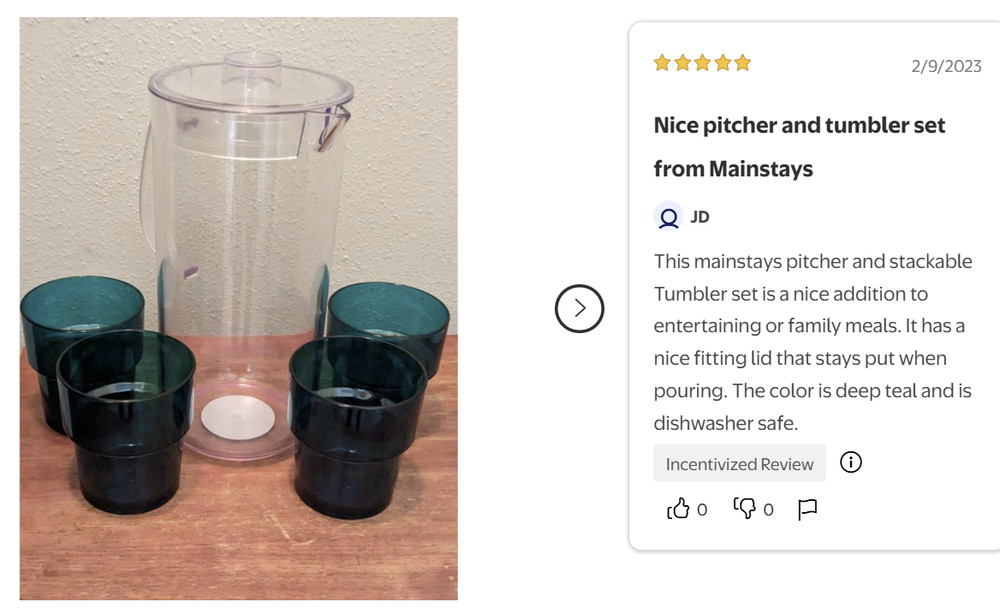Click the dislike count next to thumbs down
The image size is (1000, 614).
(768, 510)
